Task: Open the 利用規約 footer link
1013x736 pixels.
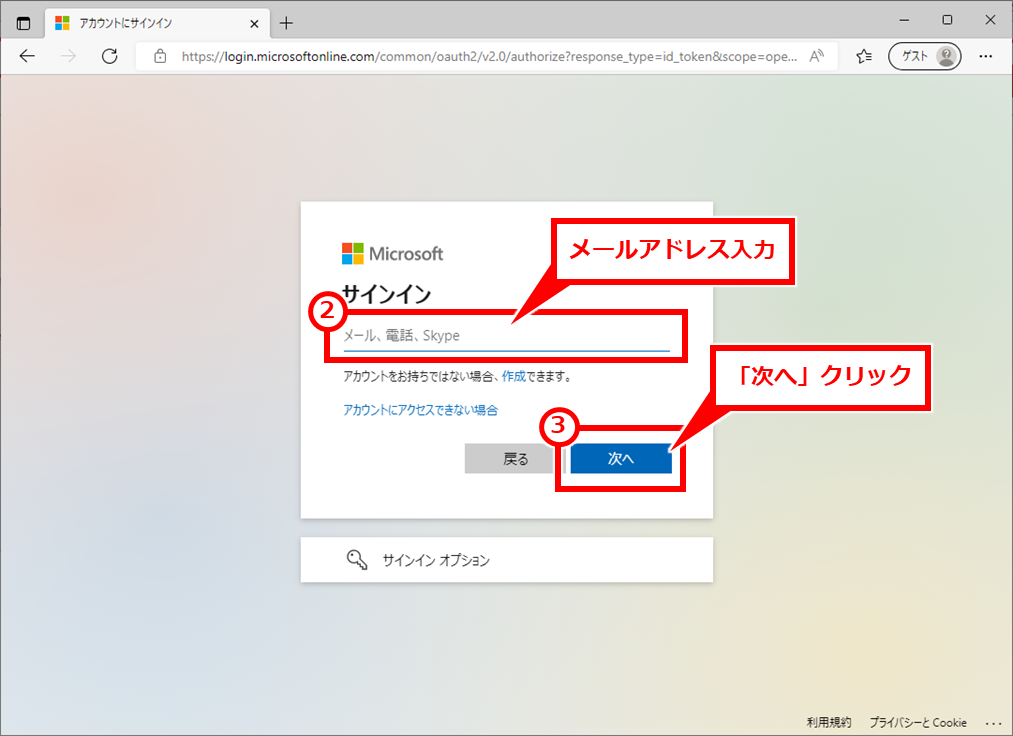Action: pos(829,722)
